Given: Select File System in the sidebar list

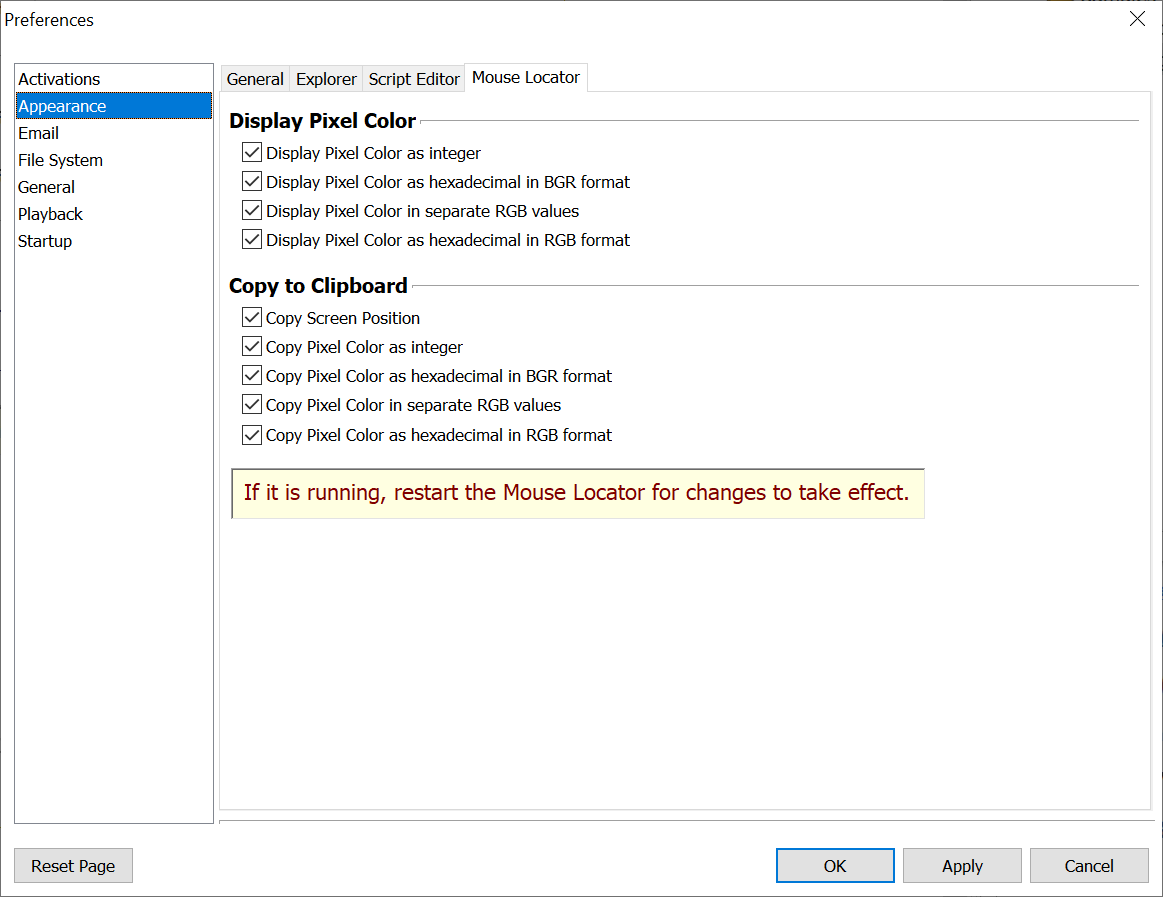Looking at the screenshot, I should click(60, 160).
